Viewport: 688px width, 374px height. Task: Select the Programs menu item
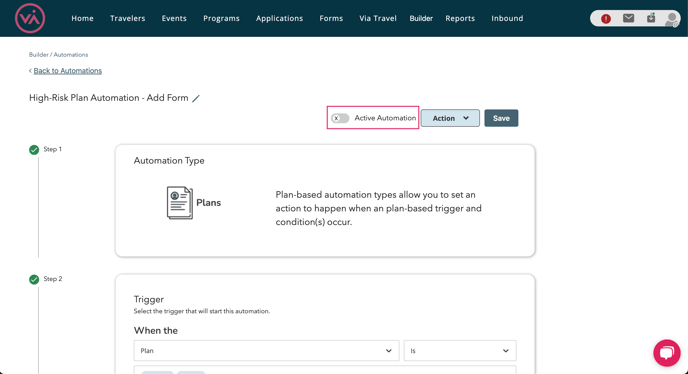click(x=221, y=18)
